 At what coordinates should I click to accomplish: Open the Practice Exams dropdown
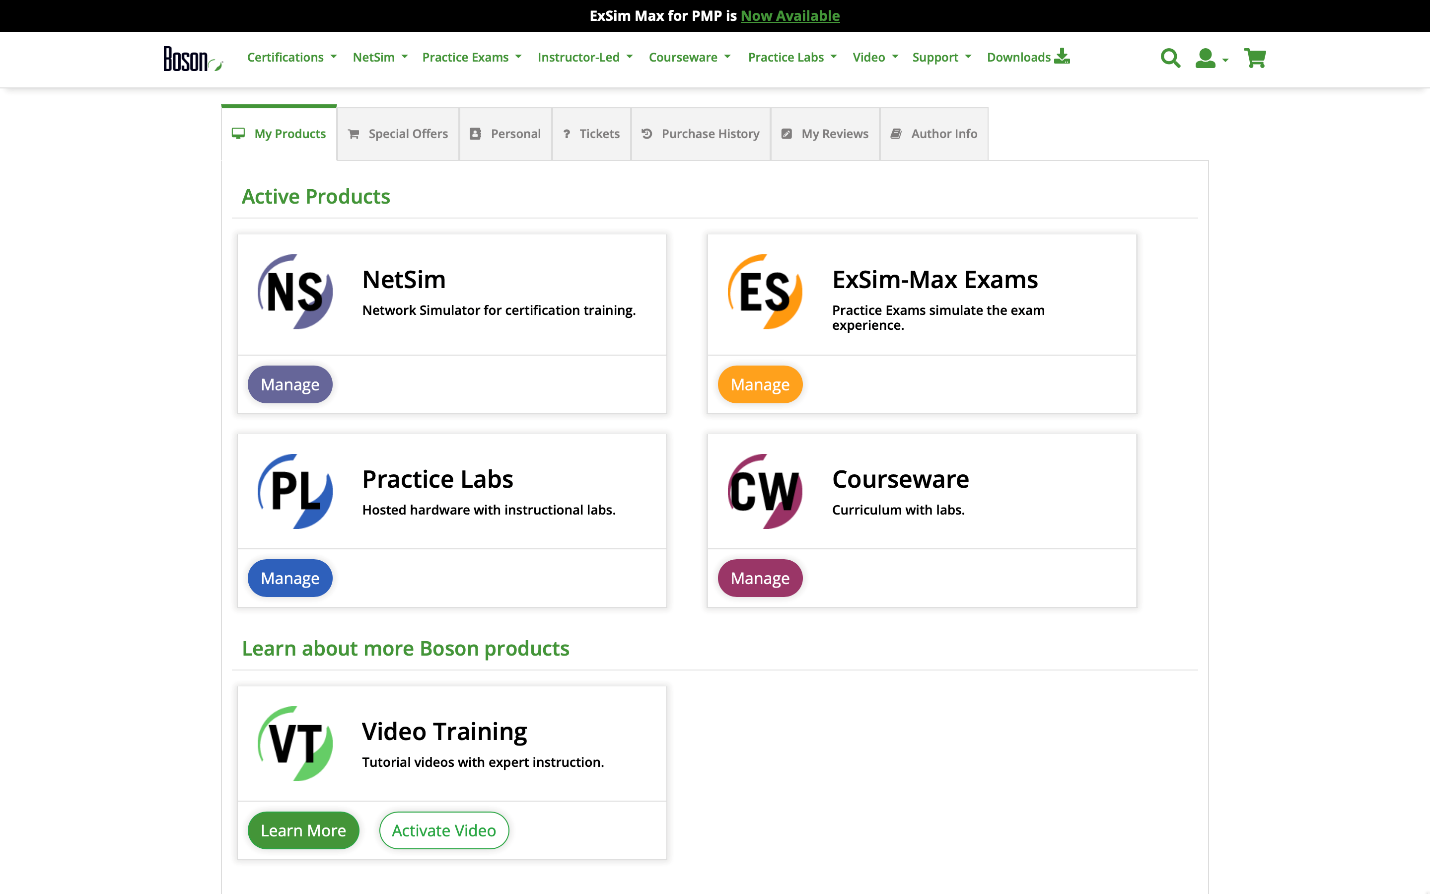(x=471, y=58)
